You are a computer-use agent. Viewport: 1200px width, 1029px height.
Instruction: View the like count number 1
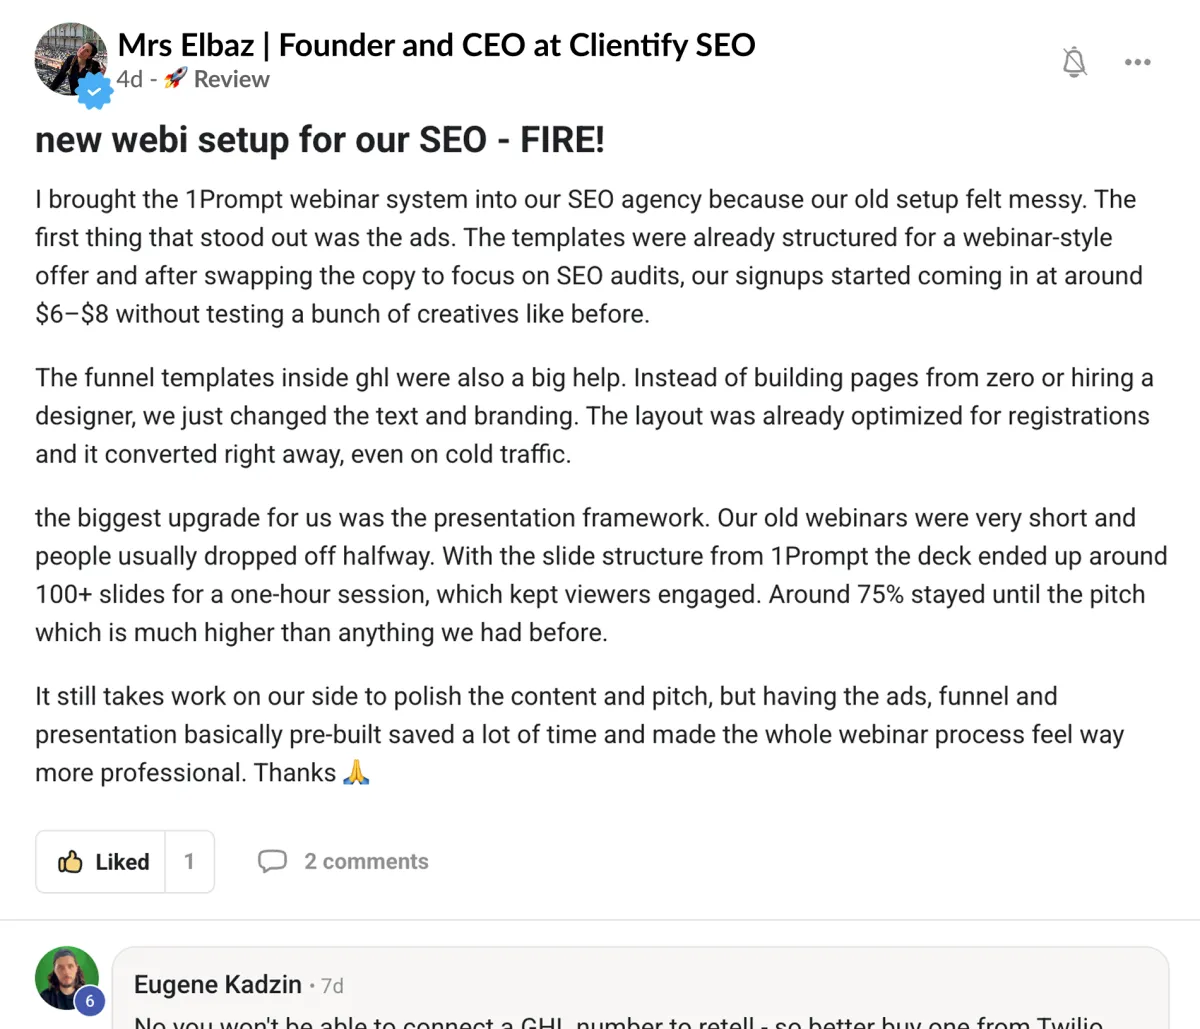click(189, 862)
